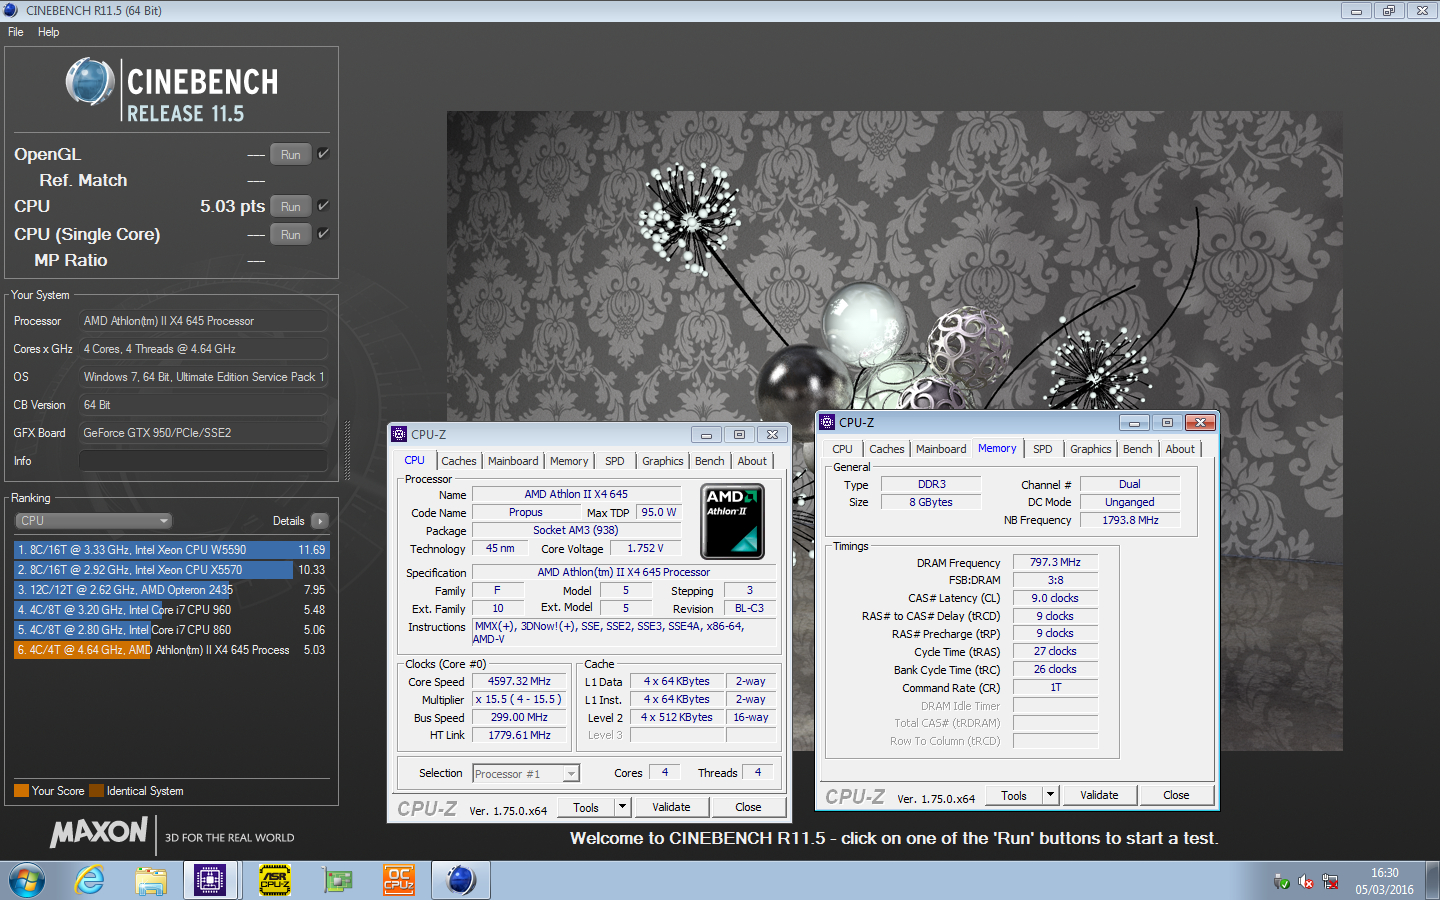Select ranking row AMD Opteron 2435
This screenshot has width=1440, height=900.
[x=171, y=590]
